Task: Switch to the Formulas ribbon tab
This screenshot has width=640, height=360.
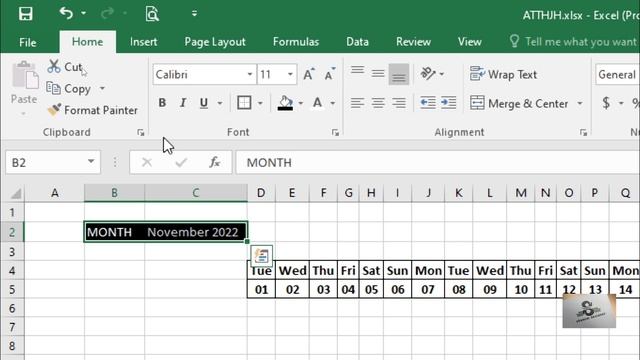Action: pos(296,42)
